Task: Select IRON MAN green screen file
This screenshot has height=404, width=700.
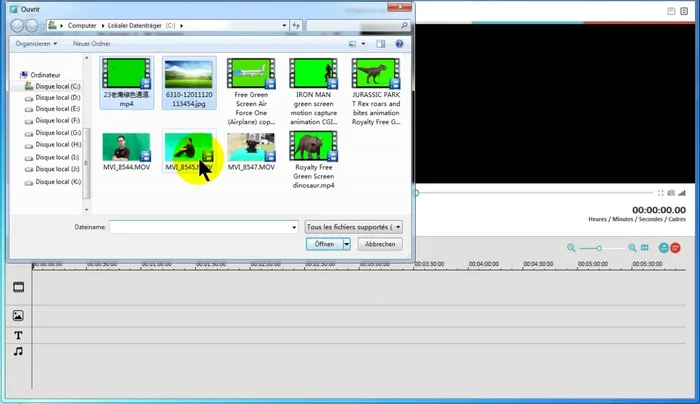Action: point(313,92)
